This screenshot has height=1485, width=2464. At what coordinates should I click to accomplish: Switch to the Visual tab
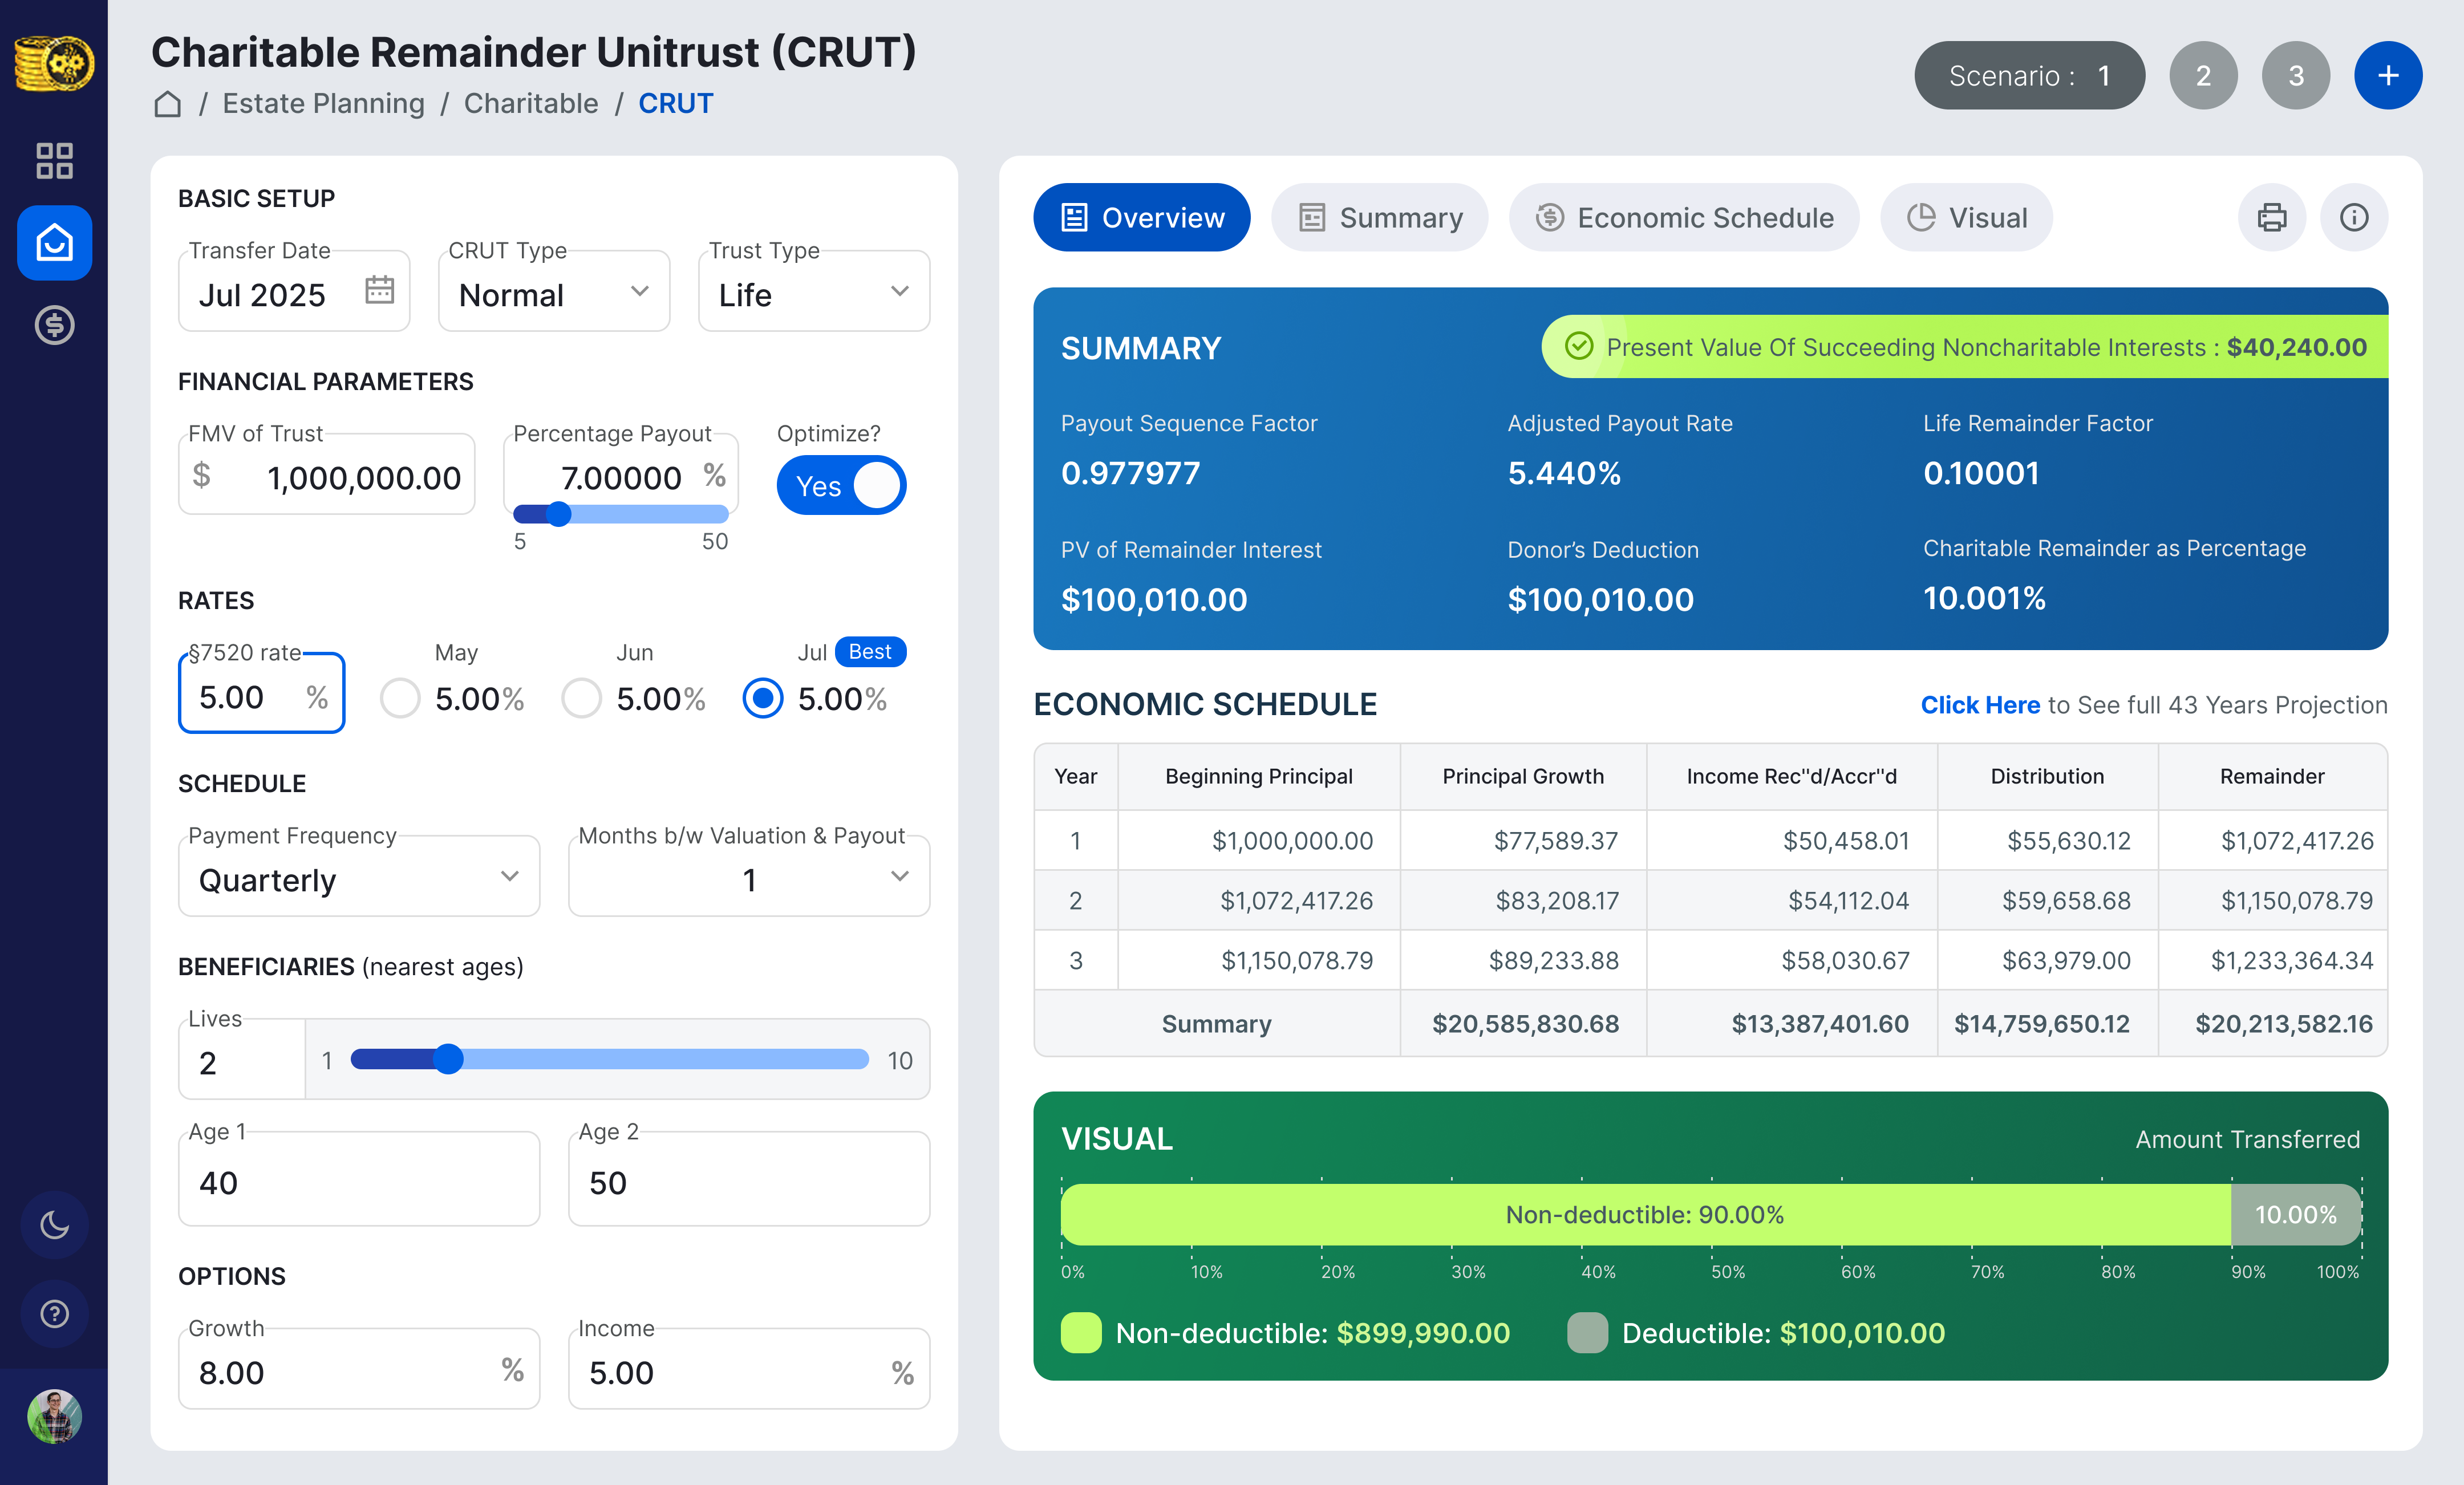(x=1966, y=217)
